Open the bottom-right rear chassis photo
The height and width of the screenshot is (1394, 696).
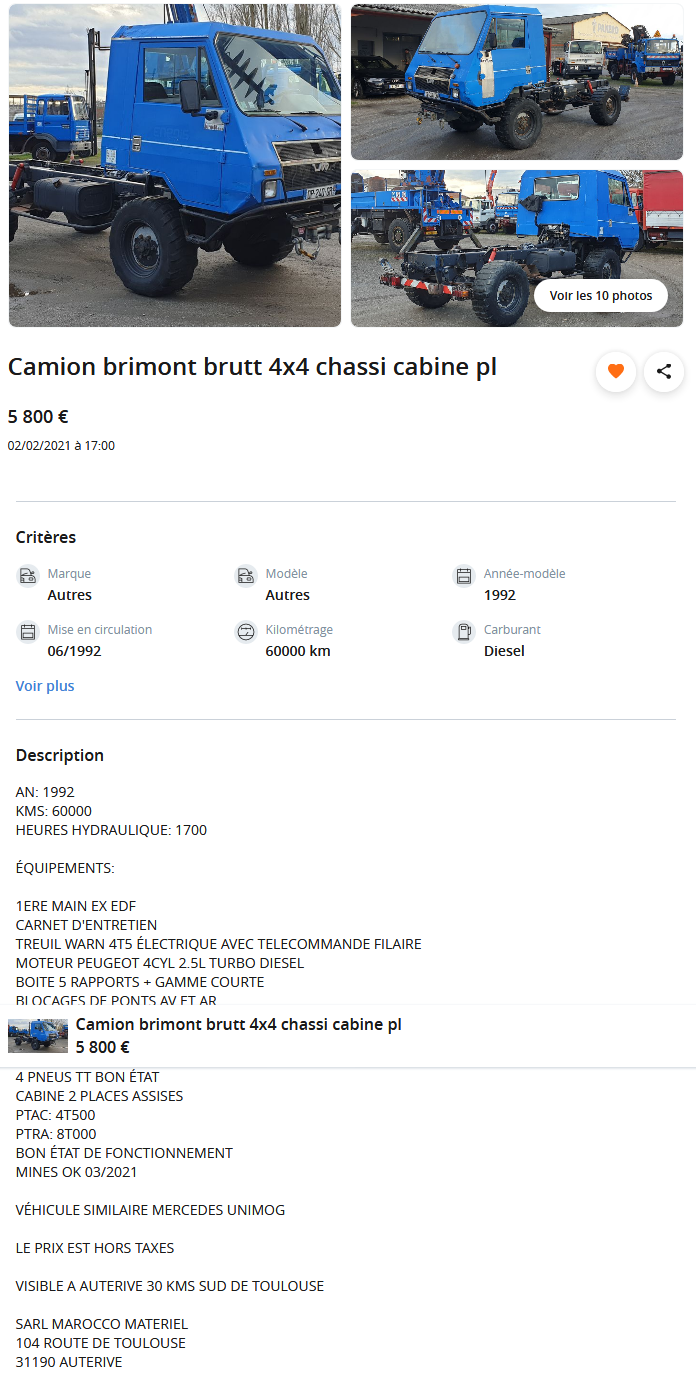[x=450, y=250]
